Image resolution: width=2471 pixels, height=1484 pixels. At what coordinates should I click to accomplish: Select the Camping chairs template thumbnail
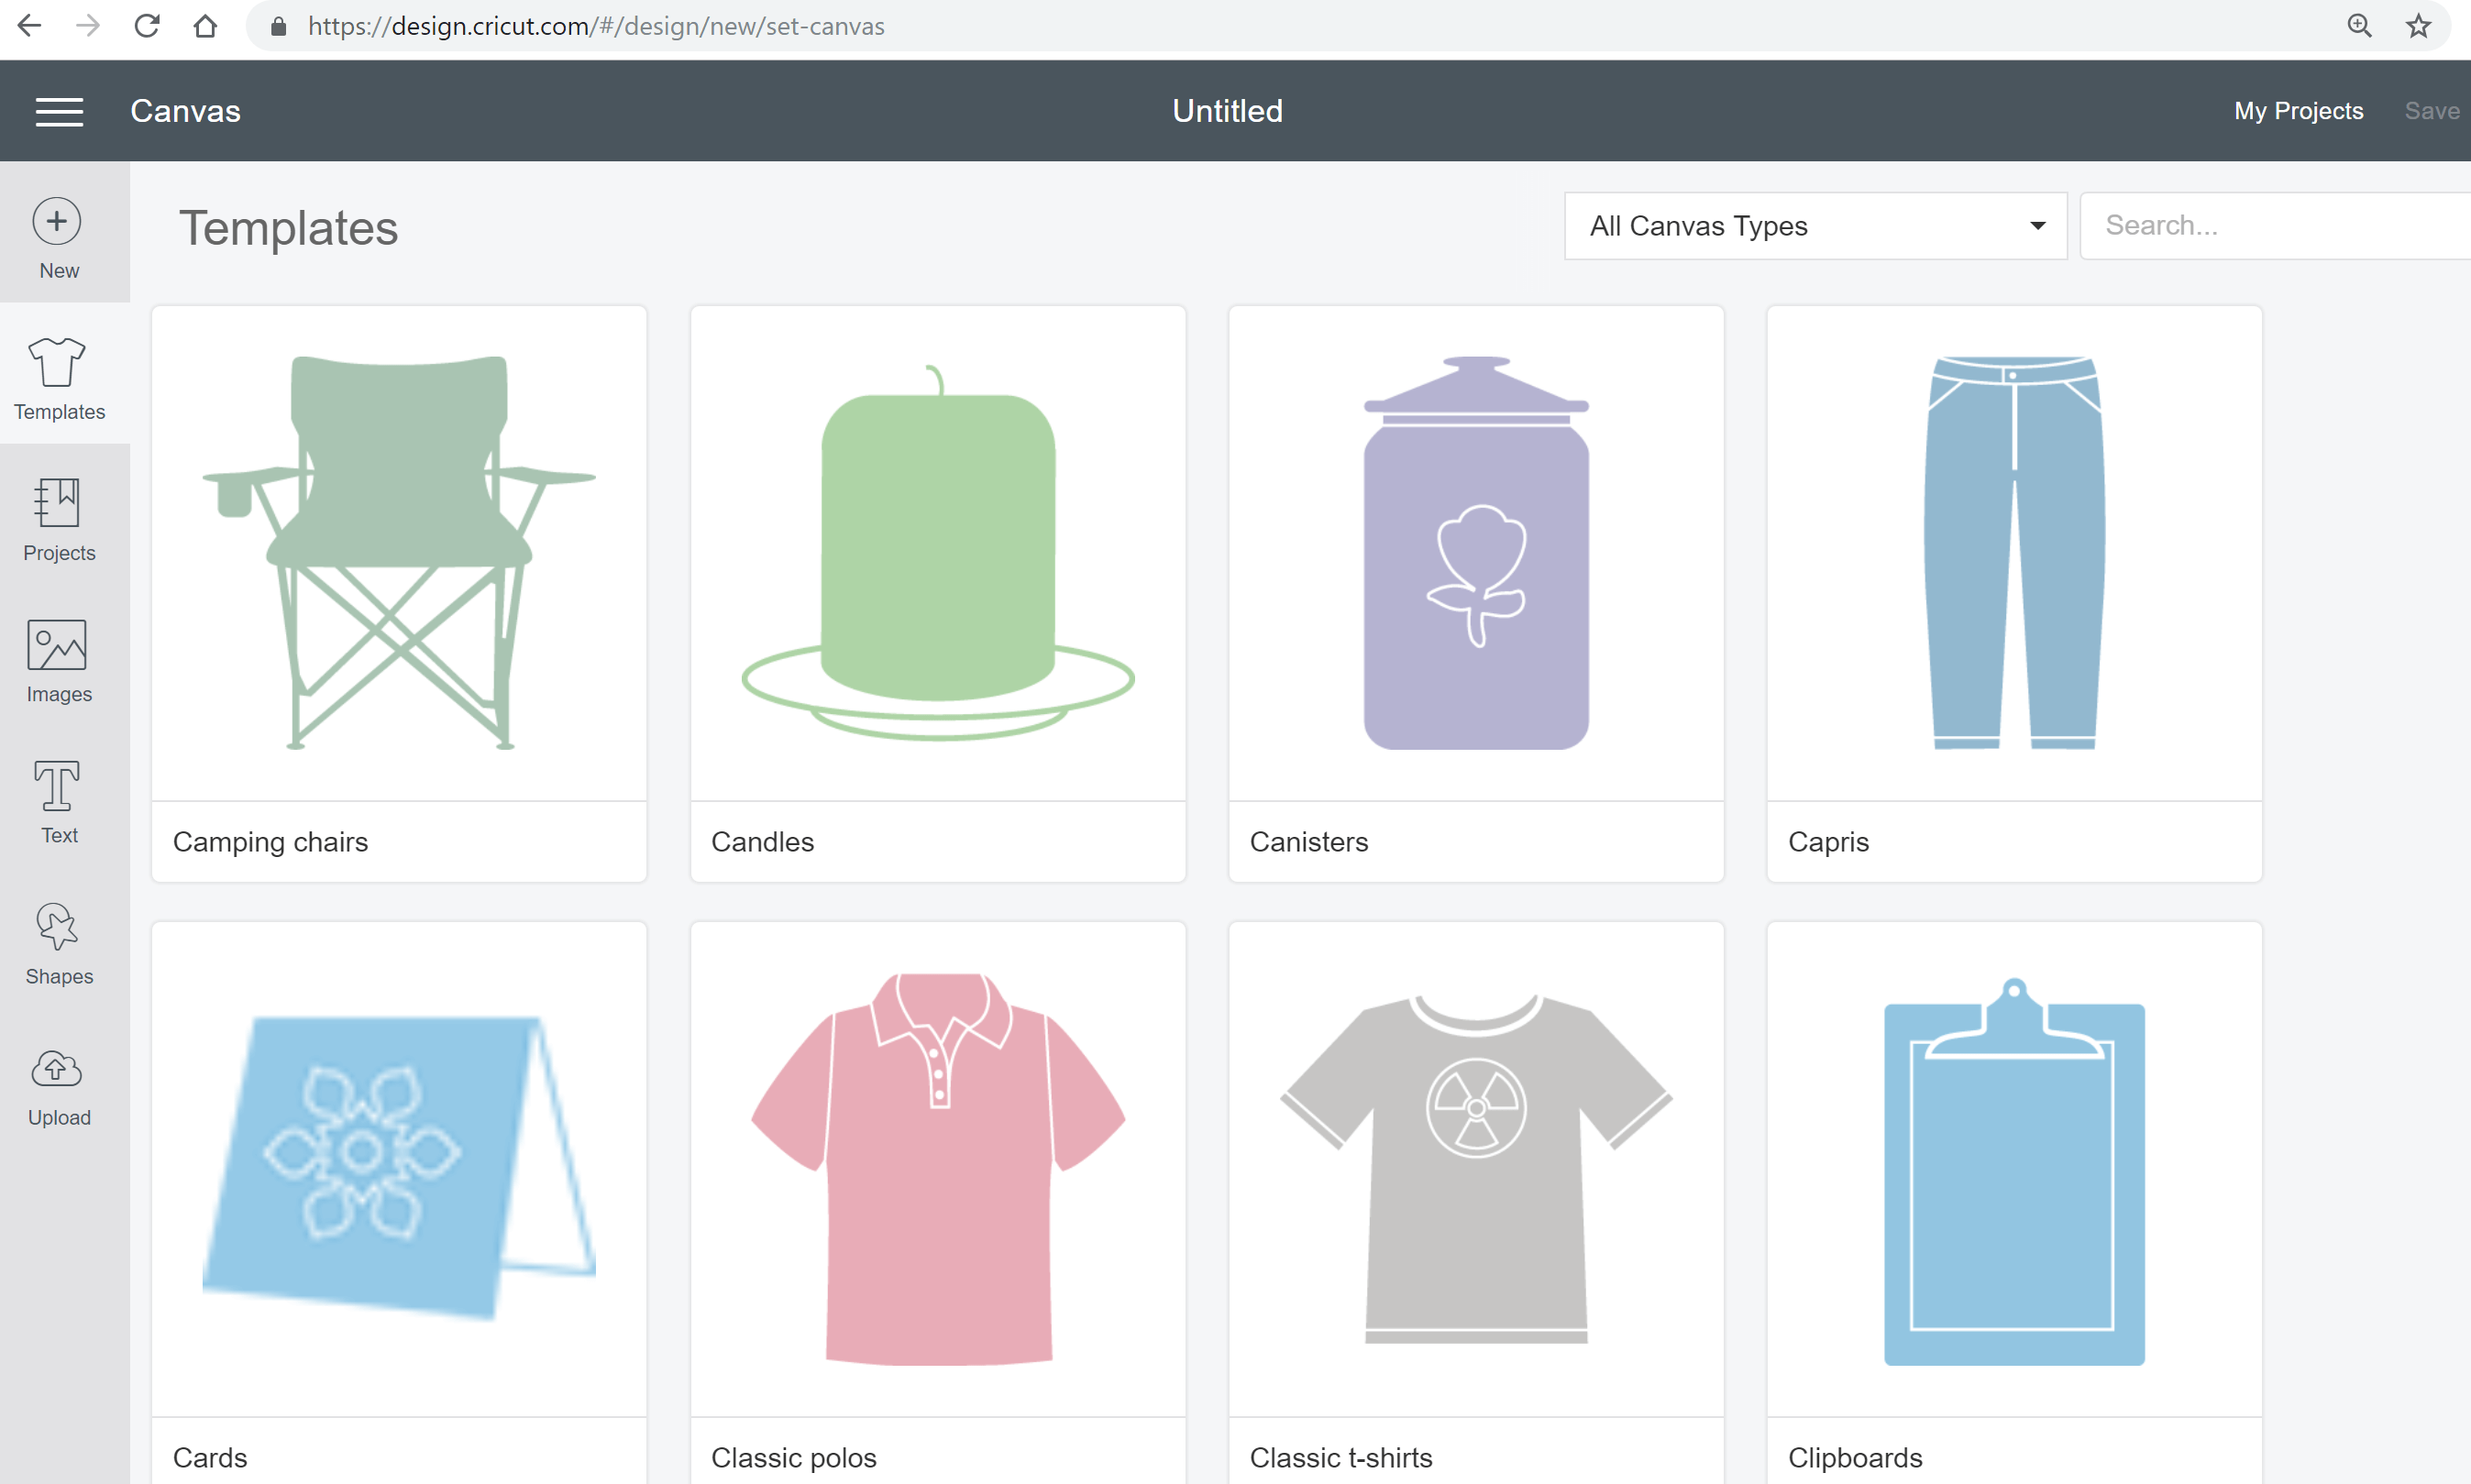(x=399, y=553)
